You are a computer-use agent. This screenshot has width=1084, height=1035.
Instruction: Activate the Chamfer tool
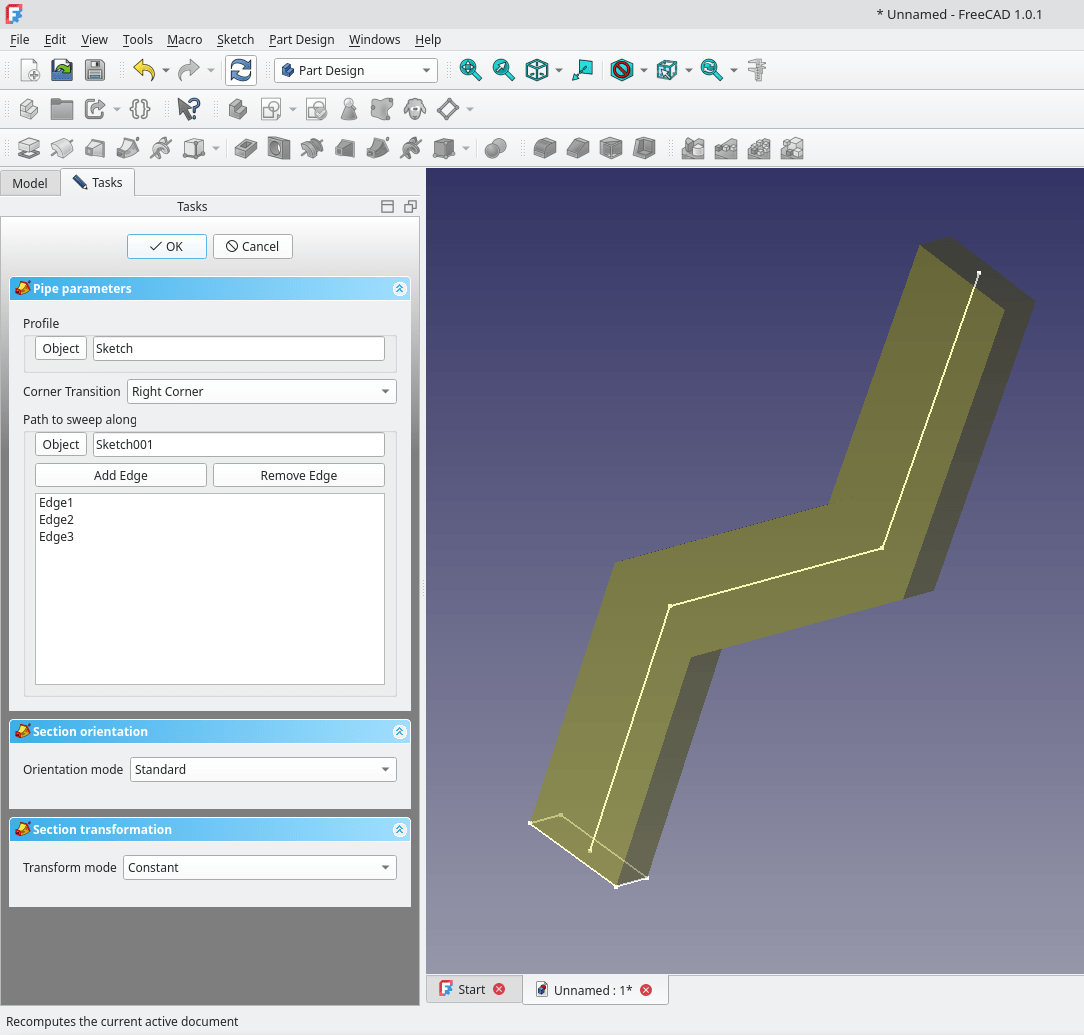tap(578, 148)
